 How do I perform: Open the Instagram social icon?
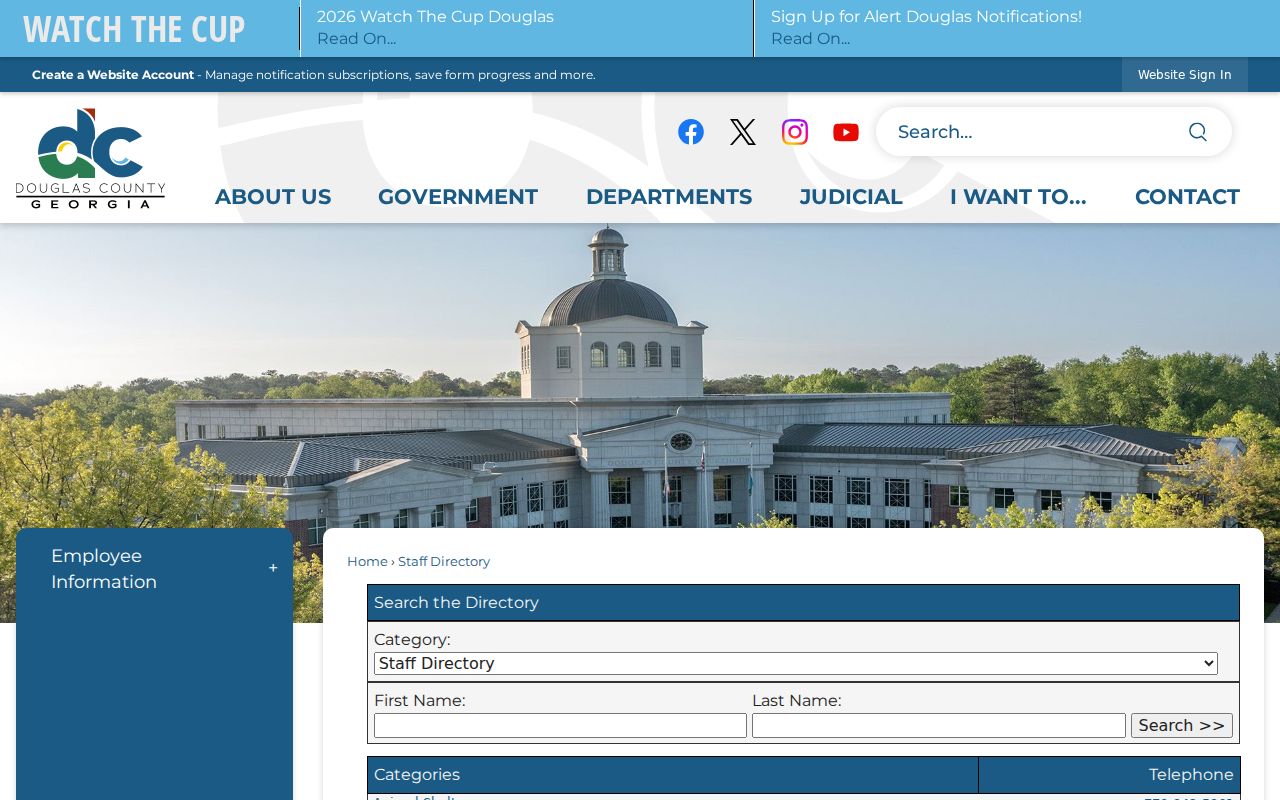(x=795, y=132)
